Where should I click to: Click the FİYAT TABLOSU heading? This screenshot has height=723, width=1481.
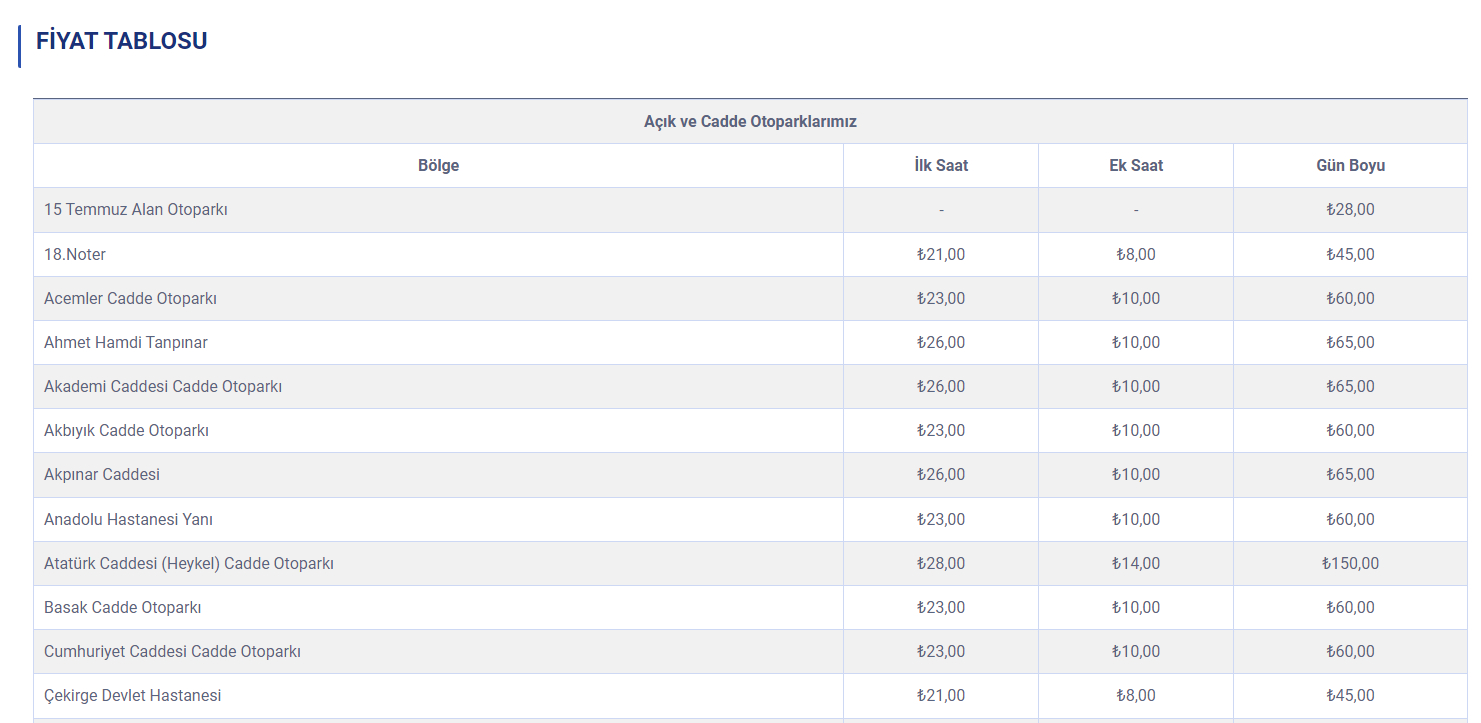point(121,41)
